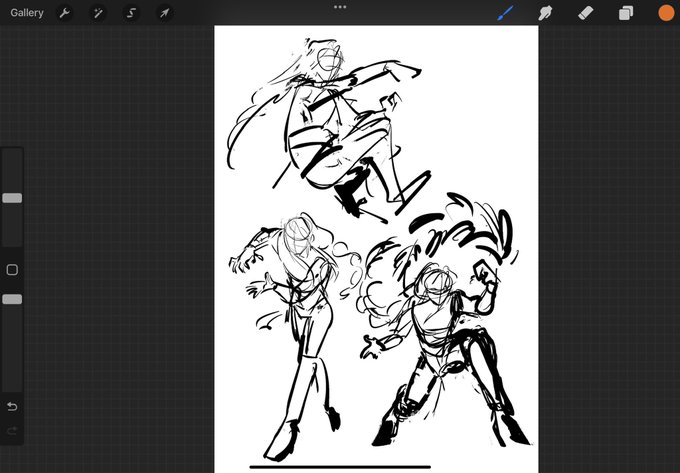Click the brush opacity slider handle
Image resolution: width=680 pixels, height=473 pixels.
point(12,299)
